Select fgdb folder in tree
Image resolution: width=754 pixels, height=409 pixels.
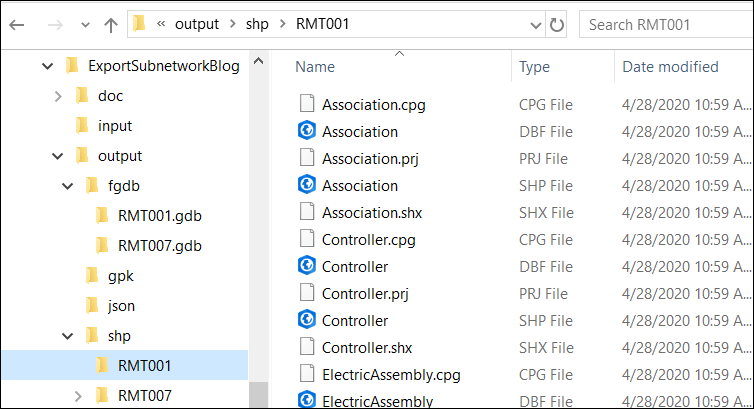124,186
